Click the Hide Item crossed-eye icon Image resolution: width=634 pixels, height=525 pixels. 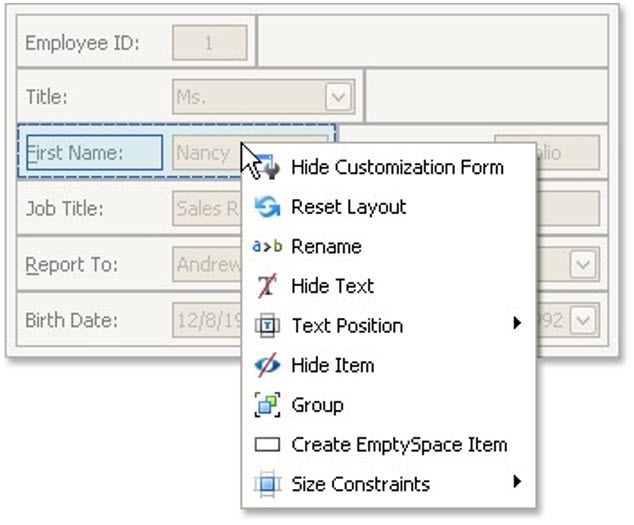coord(267,366)
